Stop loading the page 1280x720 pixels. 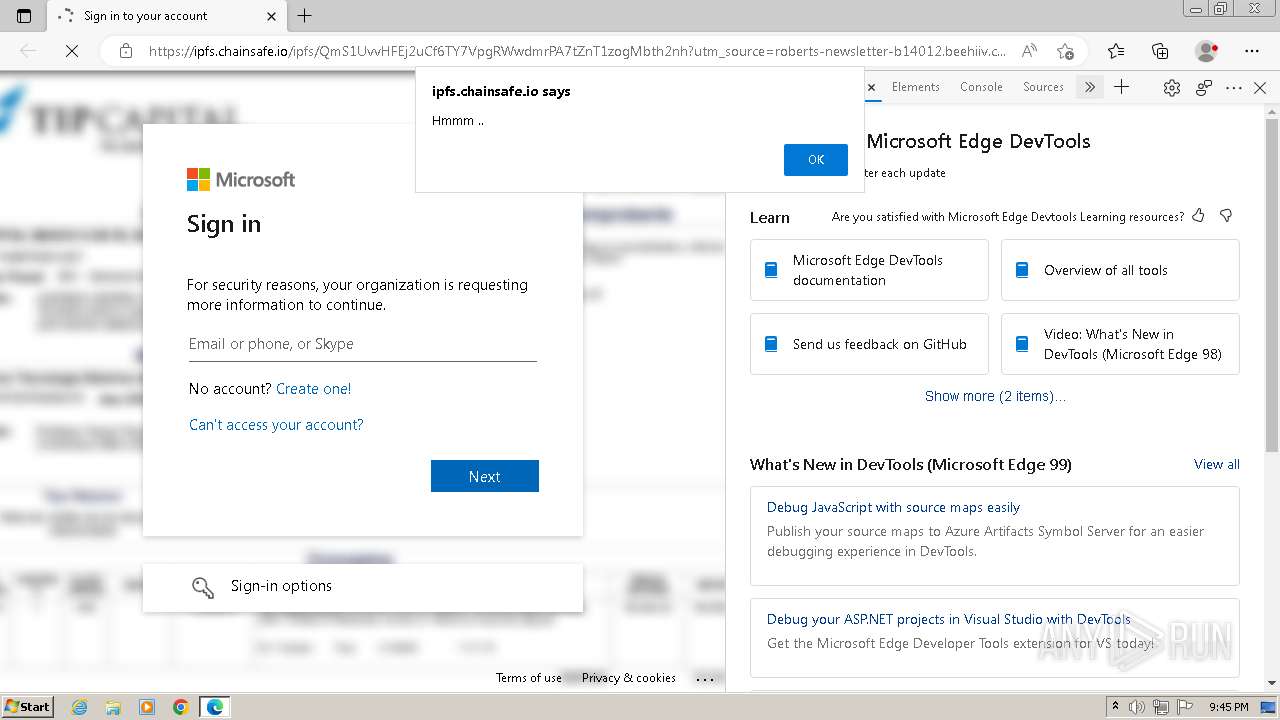(x=72, y=51)
